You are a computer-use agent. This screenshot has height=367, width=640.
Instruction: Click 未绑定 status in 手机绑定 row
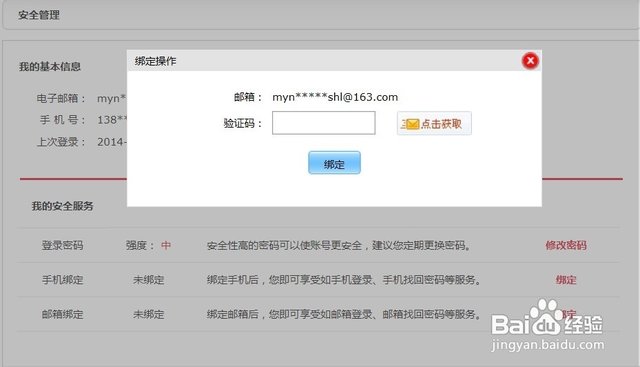(x=149, y=280)
